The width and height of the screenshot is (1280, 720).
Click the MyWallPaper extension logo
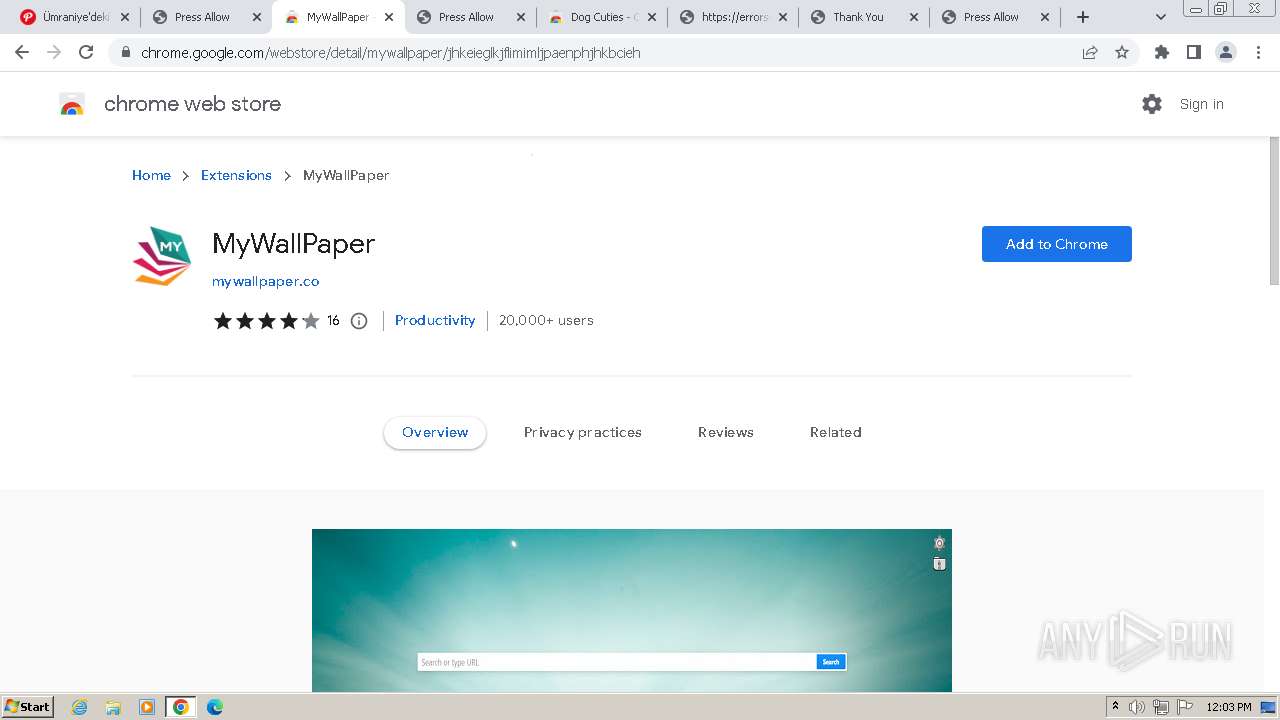(x=162, y=256)
